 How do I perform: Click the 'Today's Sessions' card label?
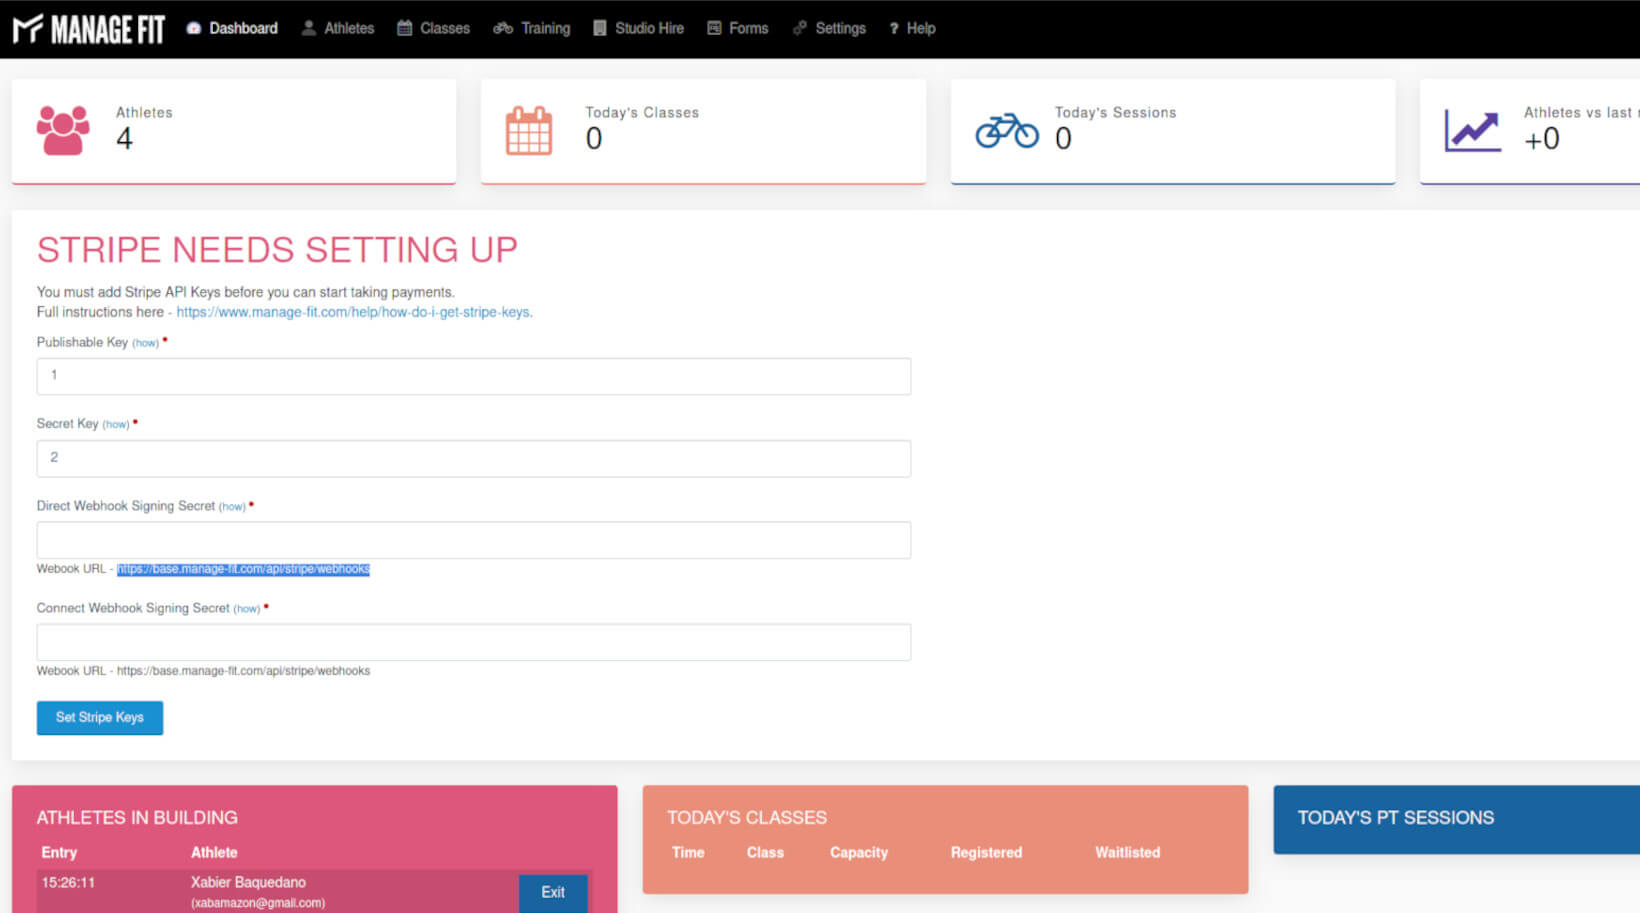tap(1115, 112)
